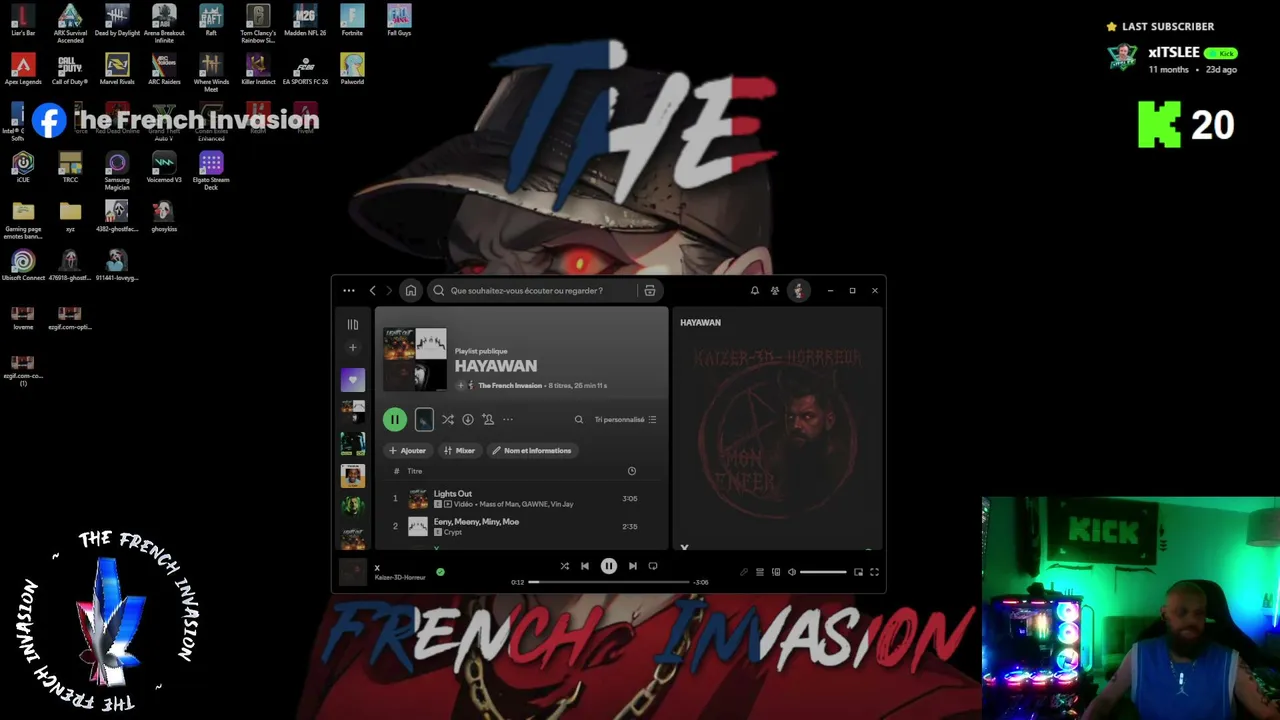Select the Fortnite desktop shortcut
The image size is (1280, 720).
click(x=352, y=21)
